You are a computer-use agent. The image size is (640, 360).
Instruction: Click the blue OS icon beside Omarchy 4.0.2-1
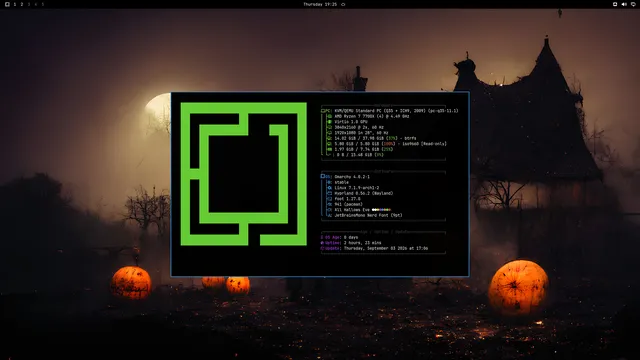[x=323, y=177]
